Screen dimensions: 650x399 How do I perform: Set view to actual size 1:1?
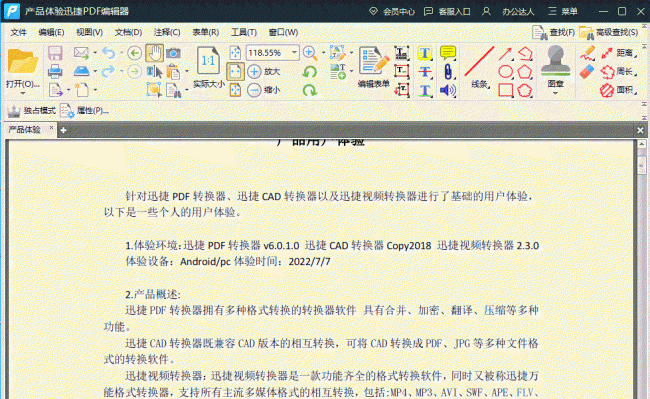tap(208, 61)
